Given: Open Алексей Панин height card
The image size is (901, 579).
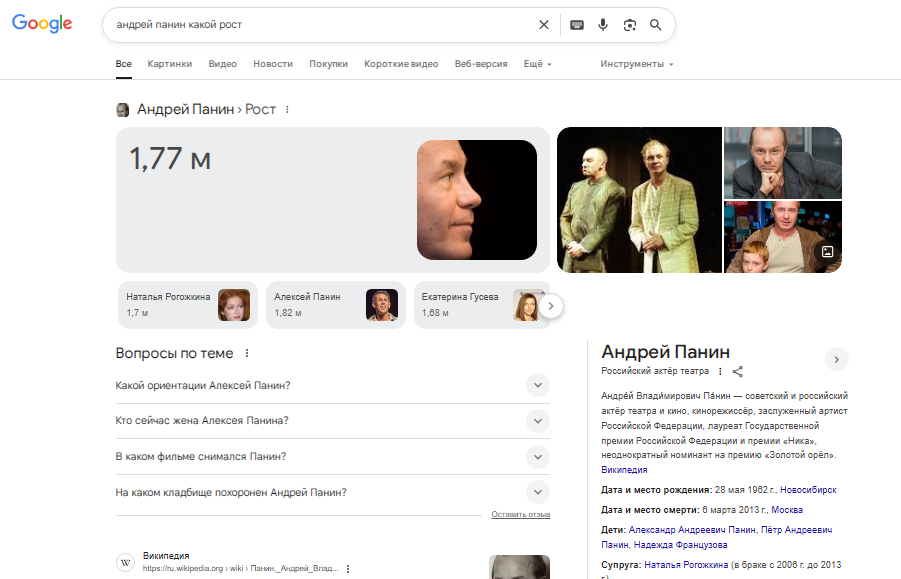Looking at the screenshot, I should point(336,305).
